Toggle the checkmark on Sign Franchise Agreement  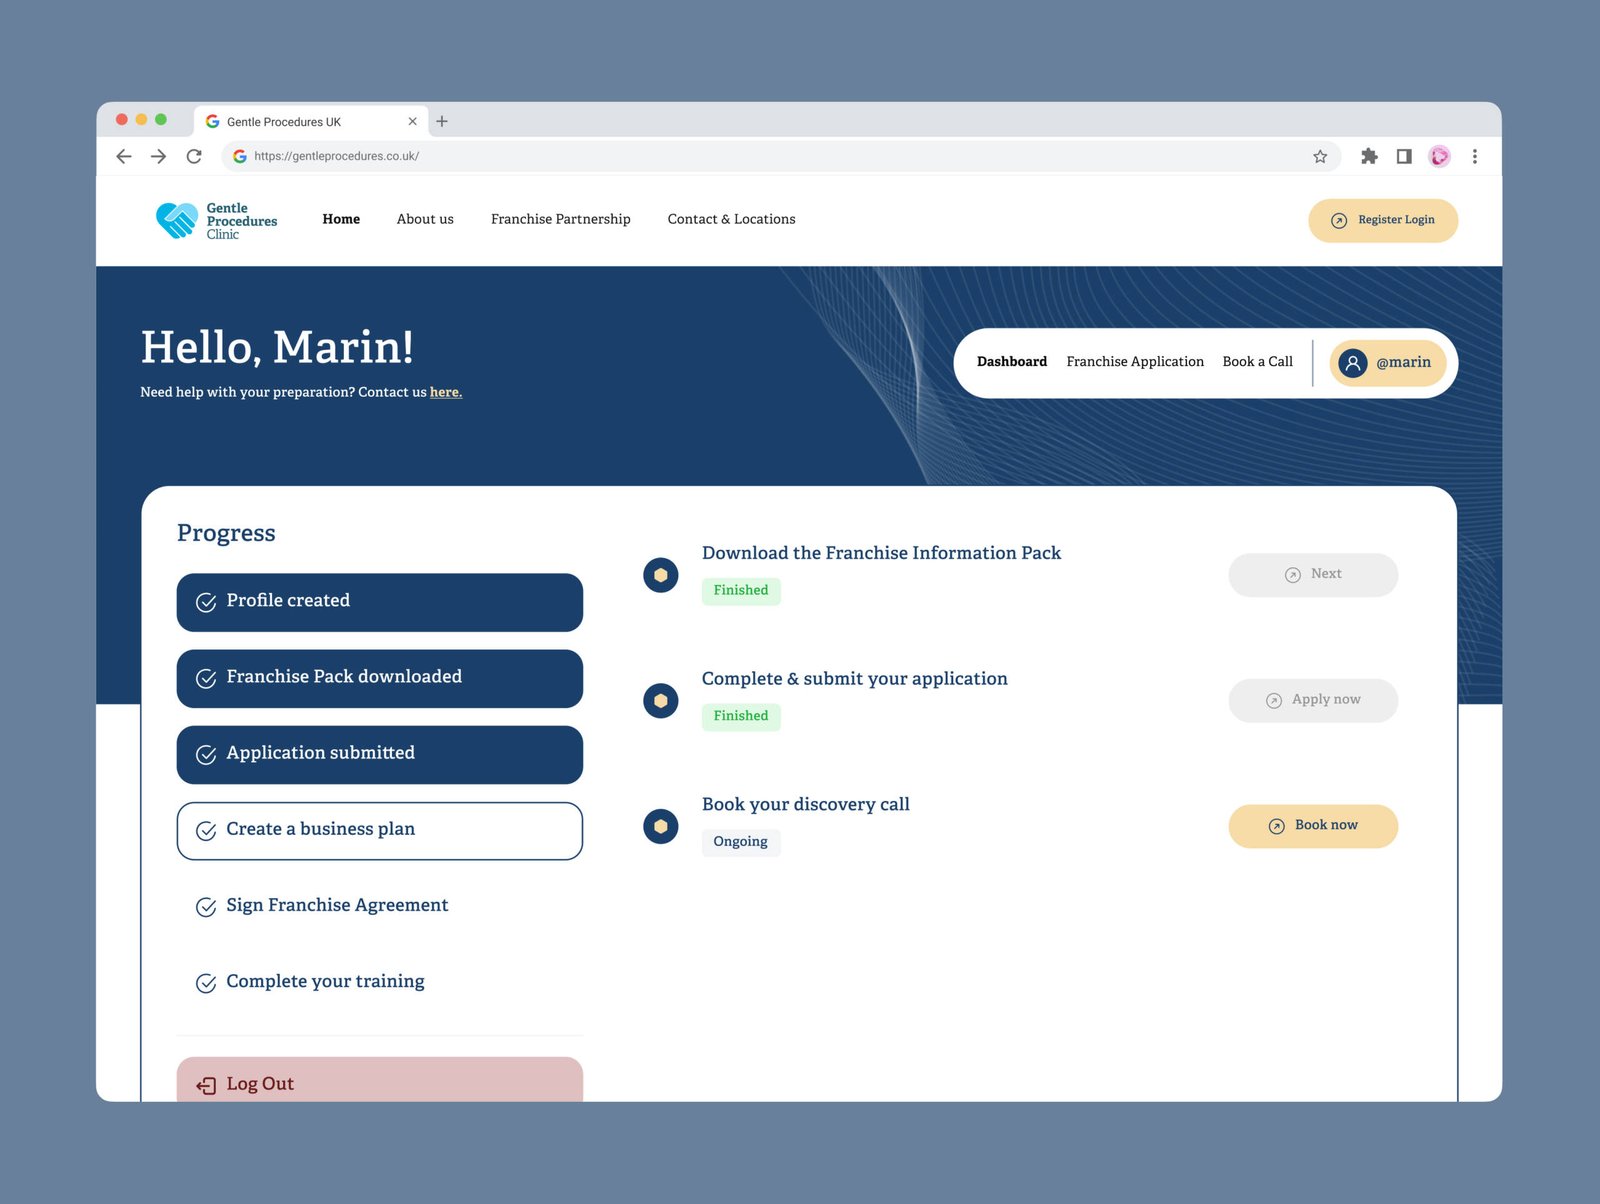pyautogui.click(x=205, y=907)
